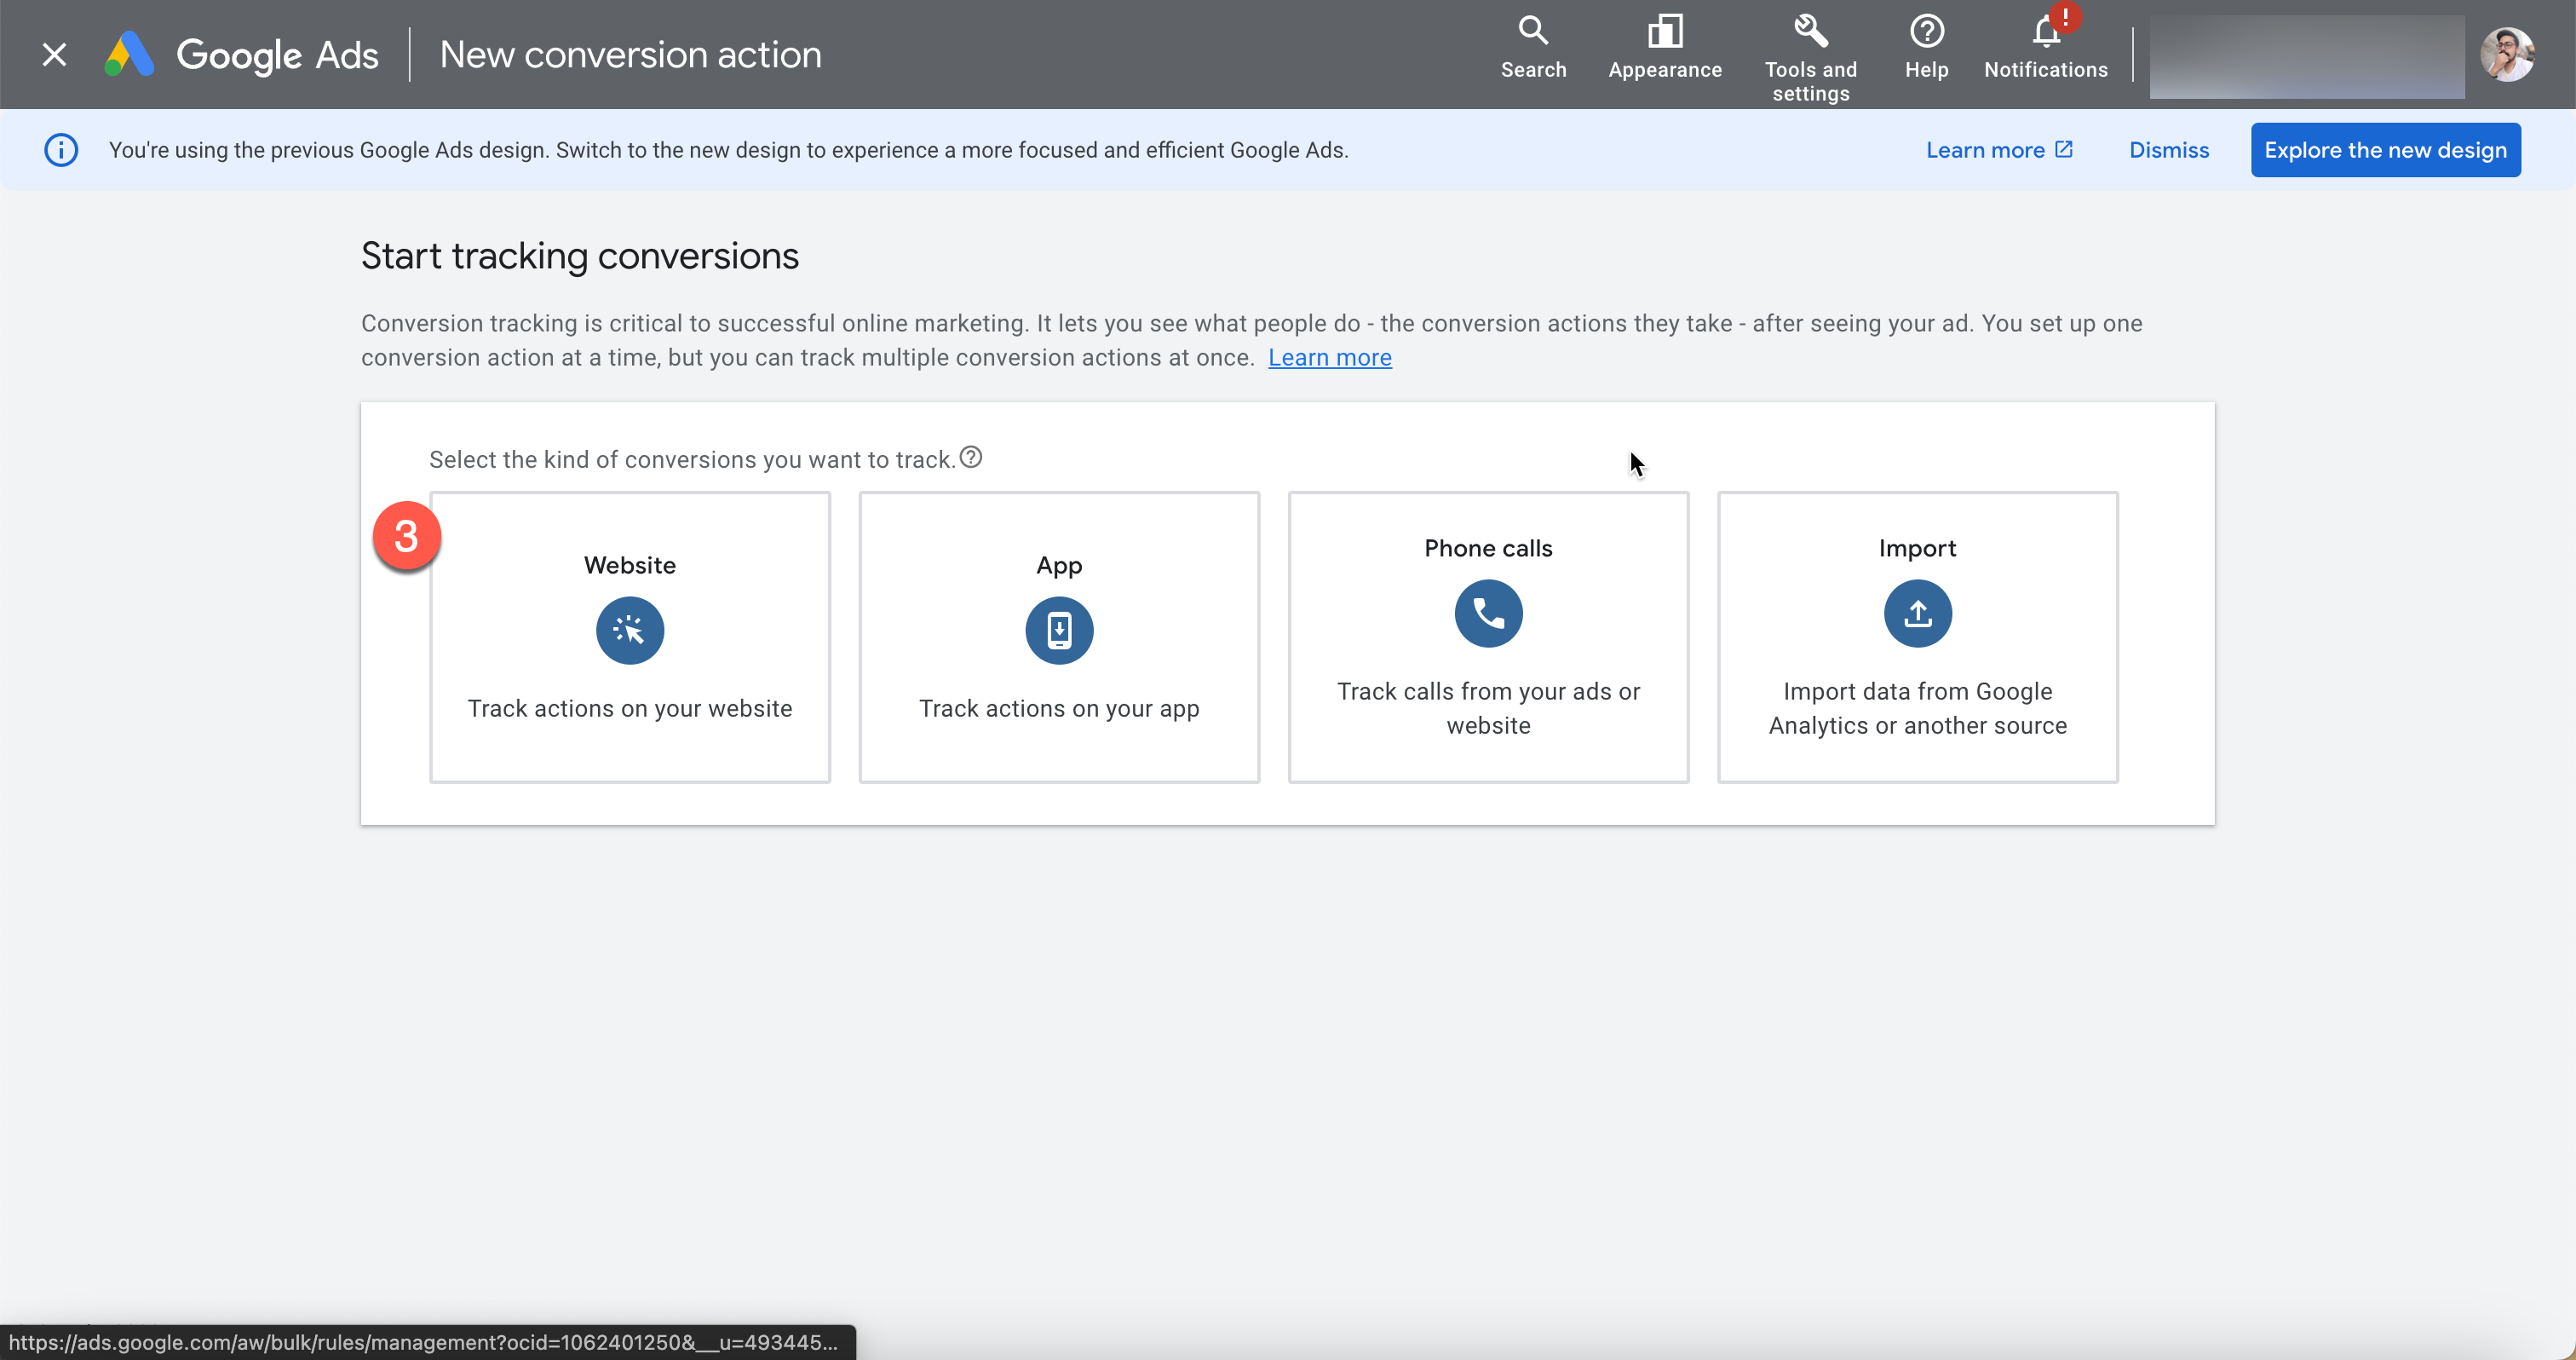Click the Website cursor-click icon
2576x1360 pixels.
click(x=630, y=631)
